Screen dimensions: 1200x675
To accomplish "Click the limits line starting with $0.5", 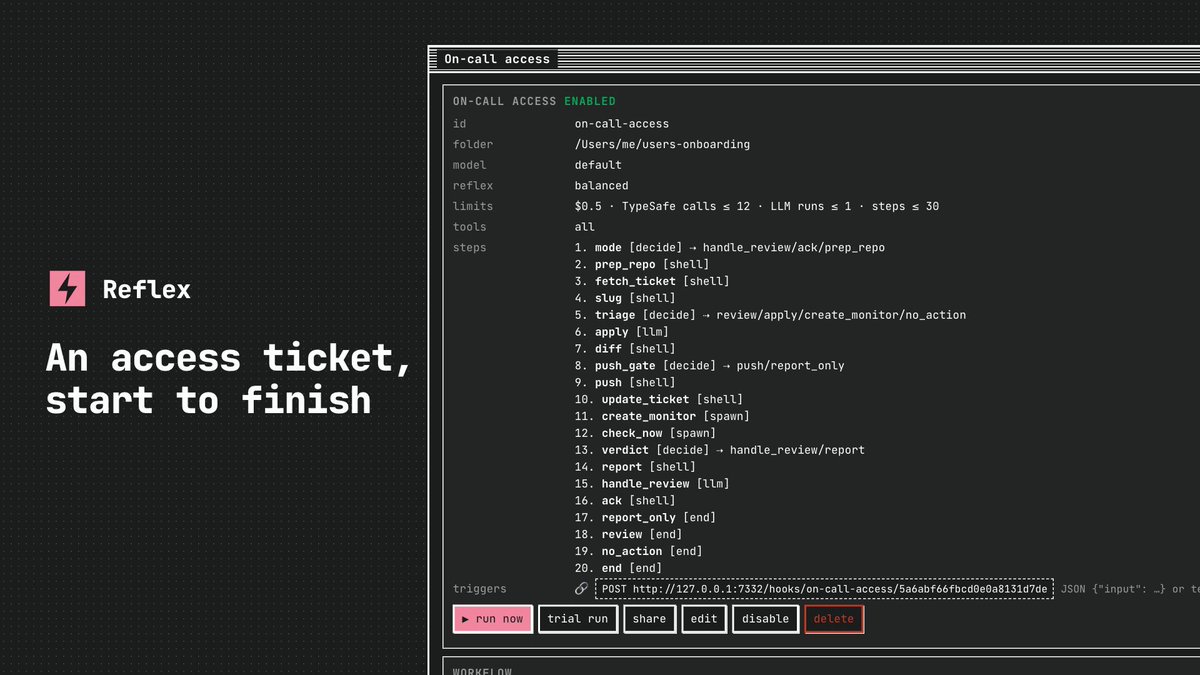I will (x=757, y=207).
